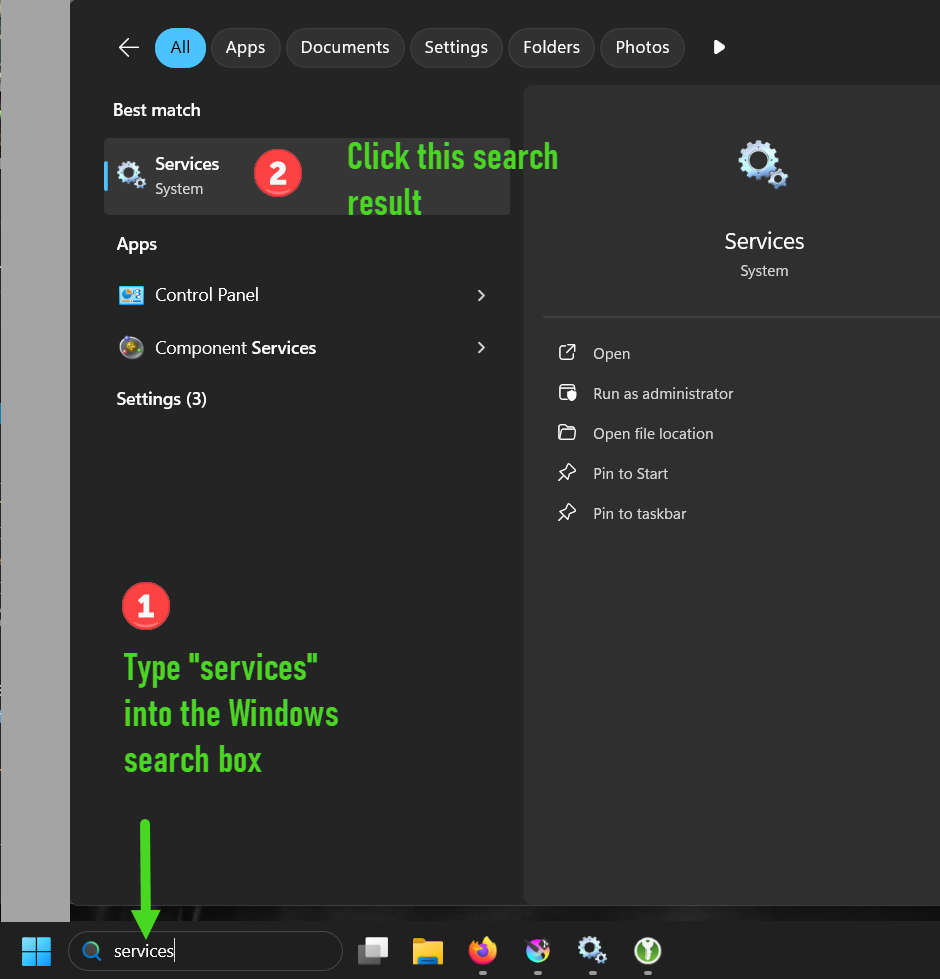This screenshot has width=940, height=979.
Task: Choose Open file location
Action: (x=652, y=434)
